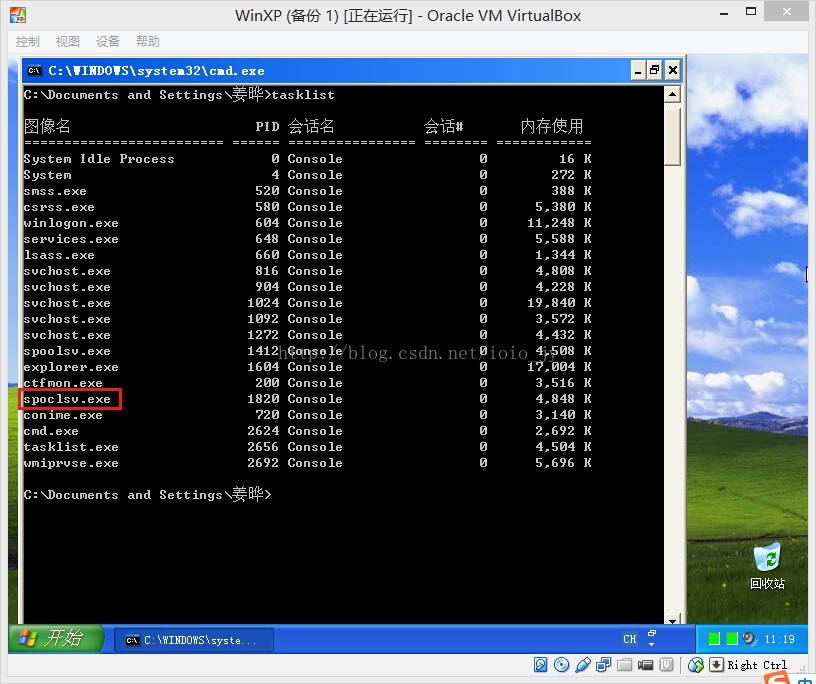The height and width of the screenshot is (684, 816).
Task: Click the lsass.exe process name
Action: click(59, 255)
